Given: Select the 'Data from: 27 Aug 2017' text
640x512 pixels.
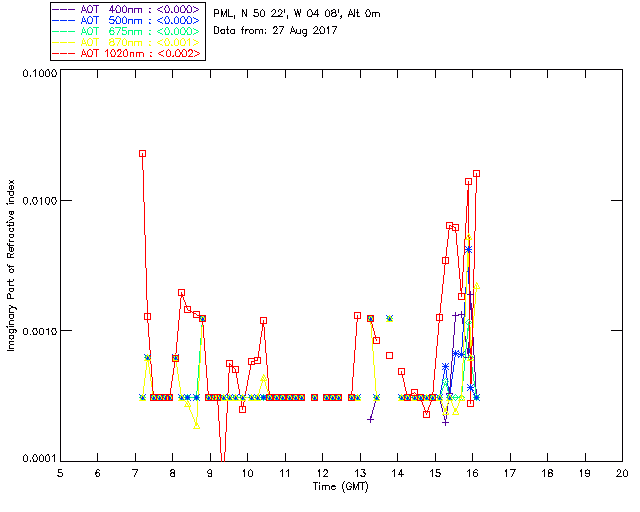Looking at the screenshot, I should [x=275, y=31].
